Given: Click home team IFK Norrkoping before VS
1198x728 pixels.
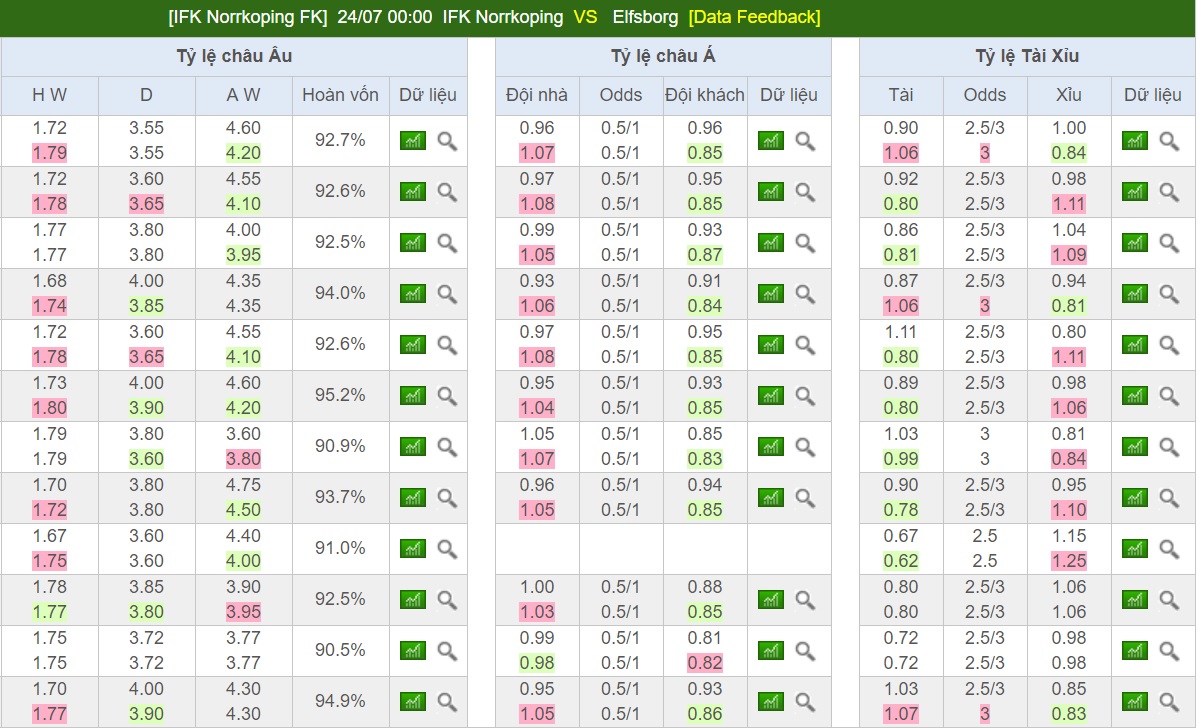Looking at the screenshot, I should [x=503, y=17].
